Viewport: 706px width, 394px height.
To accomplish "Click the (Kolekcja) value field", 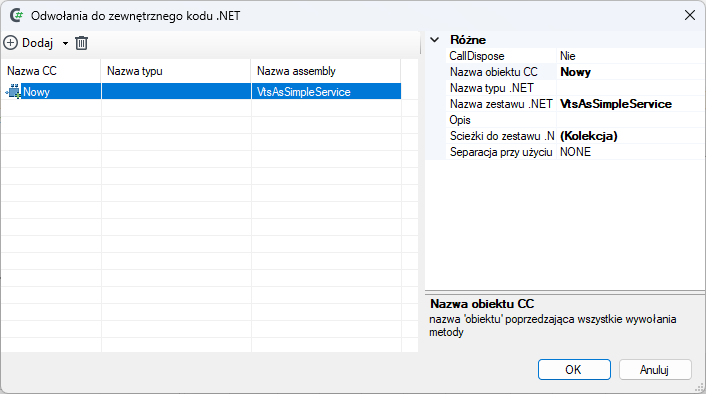I will [630, 136].
